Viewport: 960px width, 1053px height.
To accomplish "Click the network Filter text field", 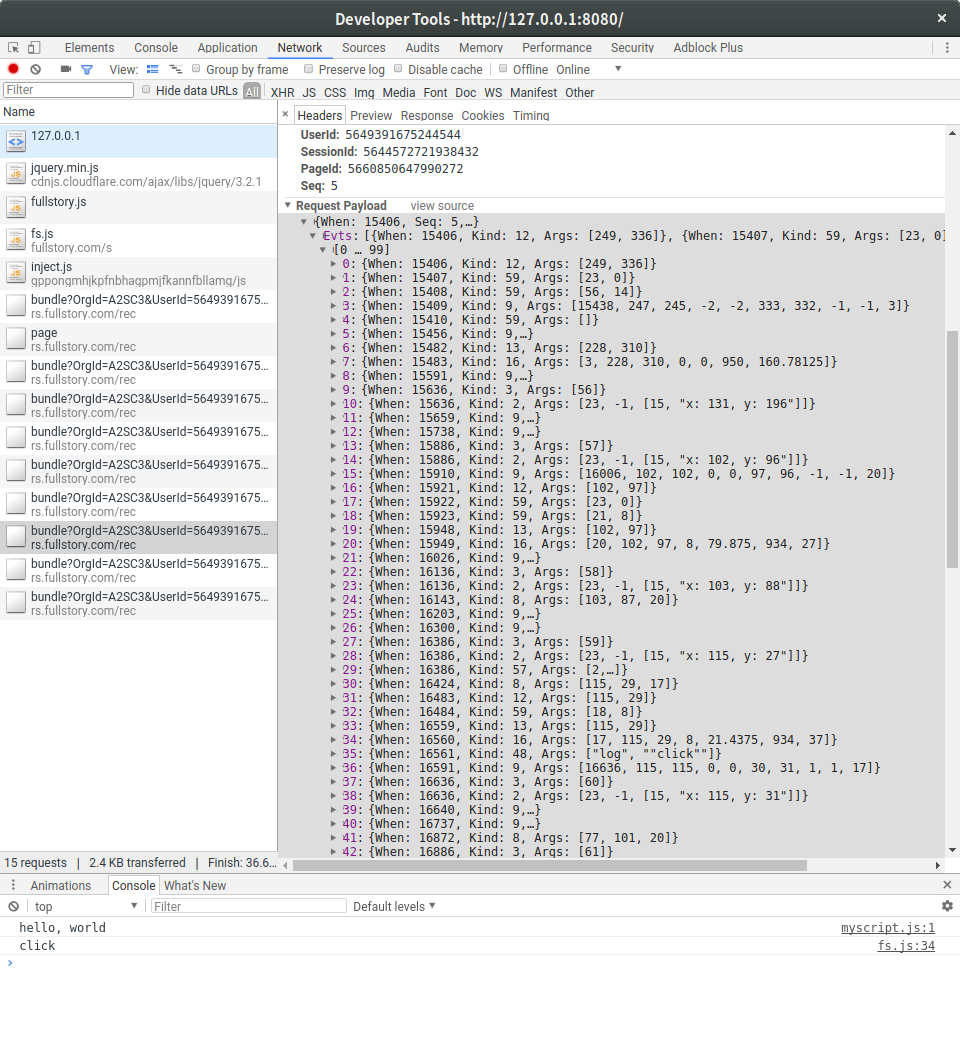I will pos(68,90).
